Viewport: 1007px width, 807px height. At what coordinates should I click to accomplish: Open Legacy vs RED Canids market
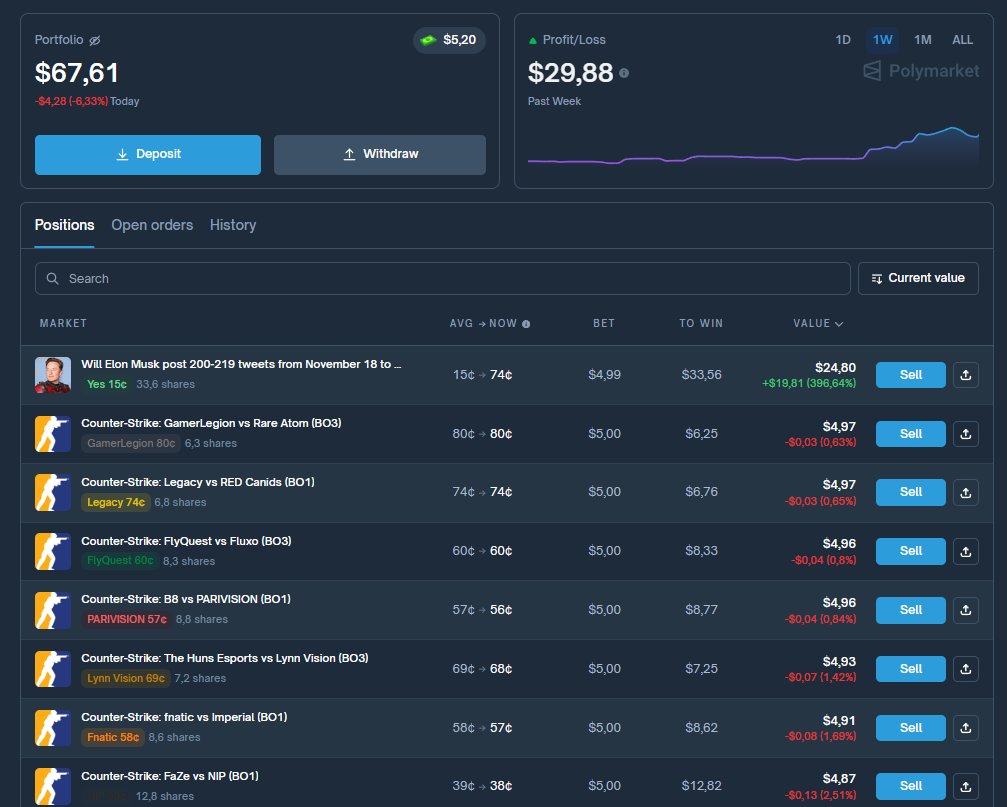pyautogui.click(x=198, y=482)
